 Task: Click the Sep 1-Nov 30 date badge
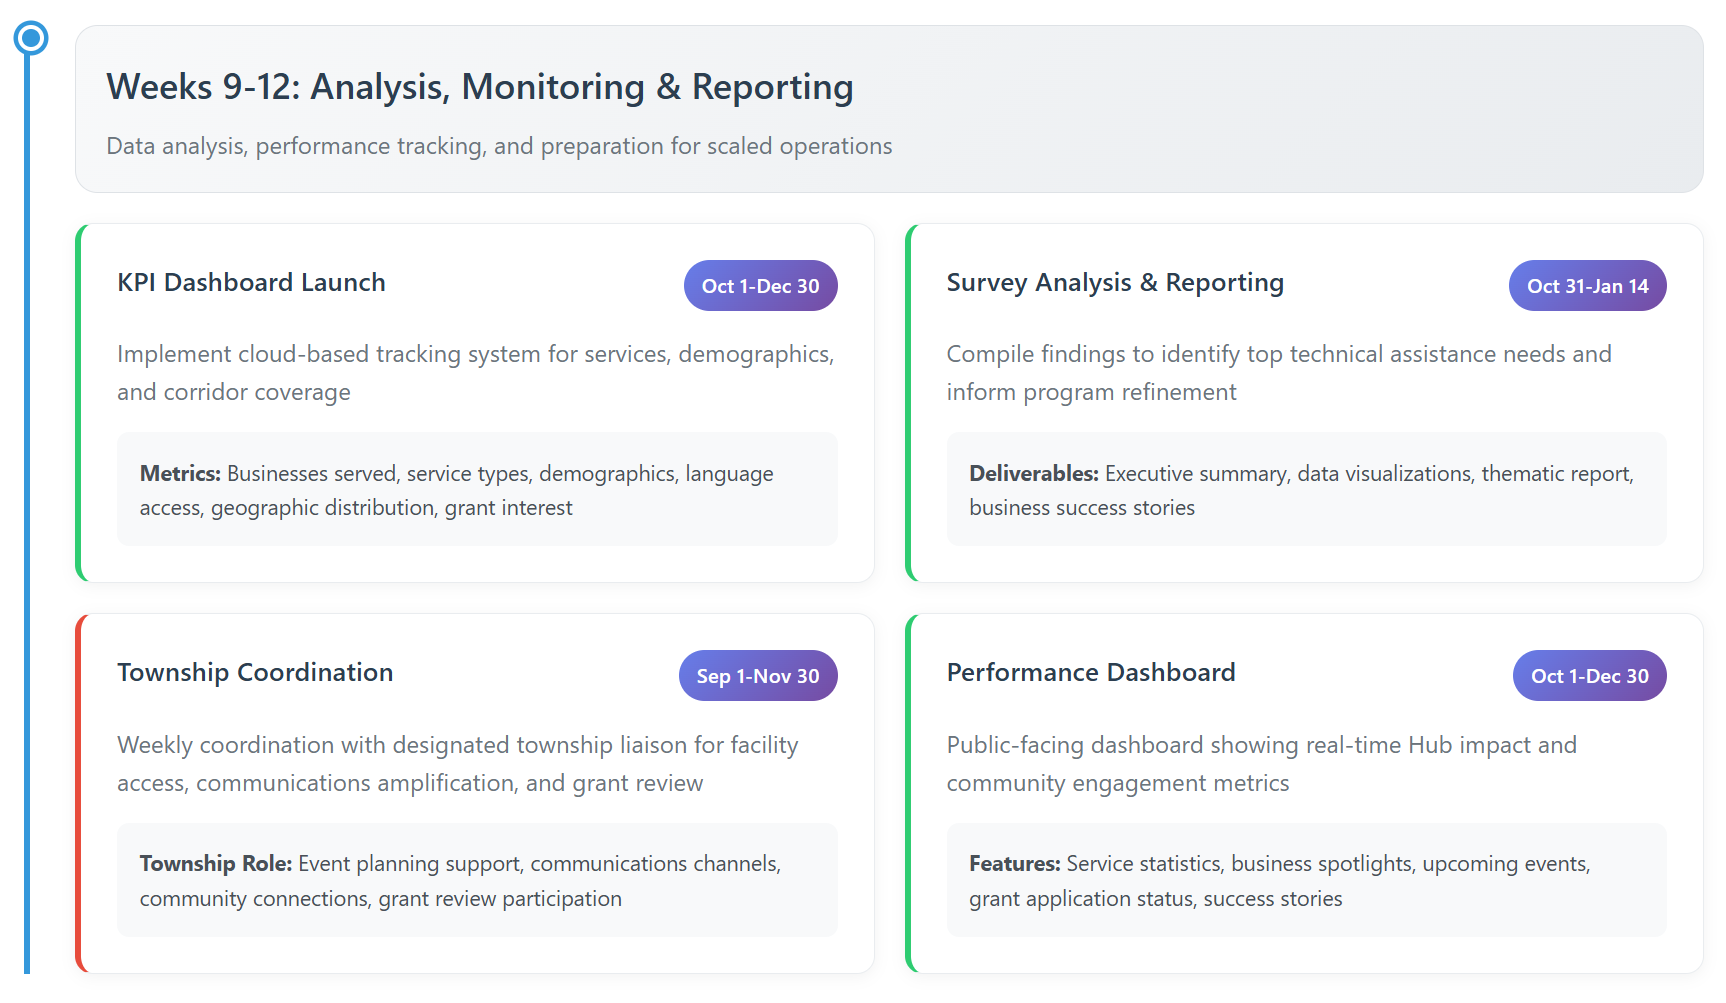tap(758, 676)
